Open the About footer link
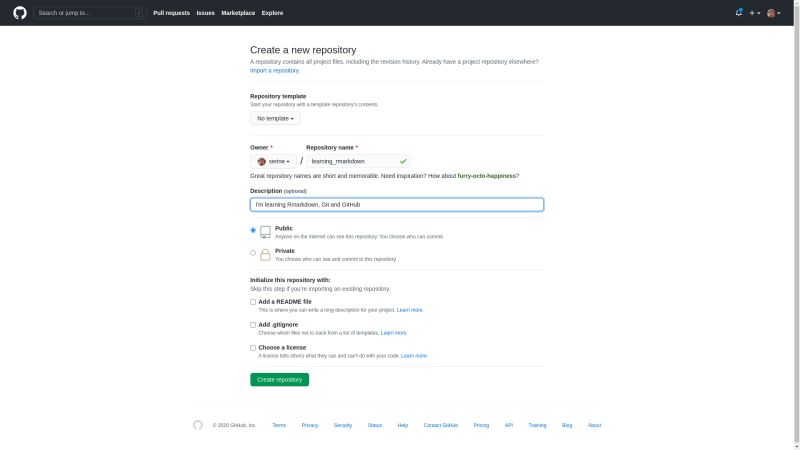Viewport: 800px width, 450px height. point(594,426)
